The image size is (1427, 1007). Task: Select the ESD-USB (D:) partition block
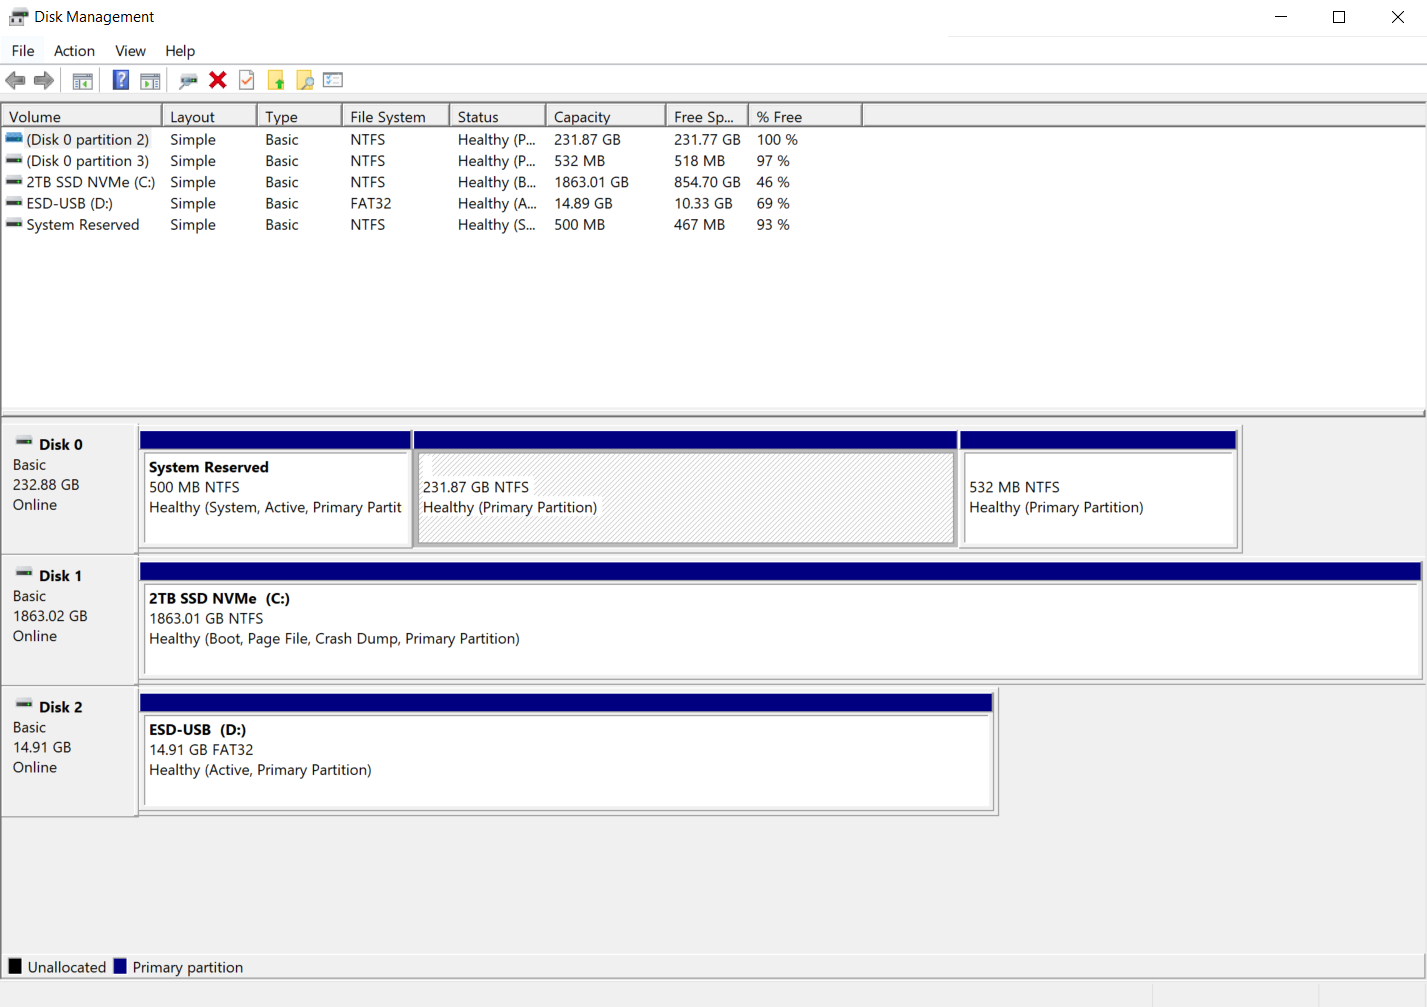pos(567,751)
